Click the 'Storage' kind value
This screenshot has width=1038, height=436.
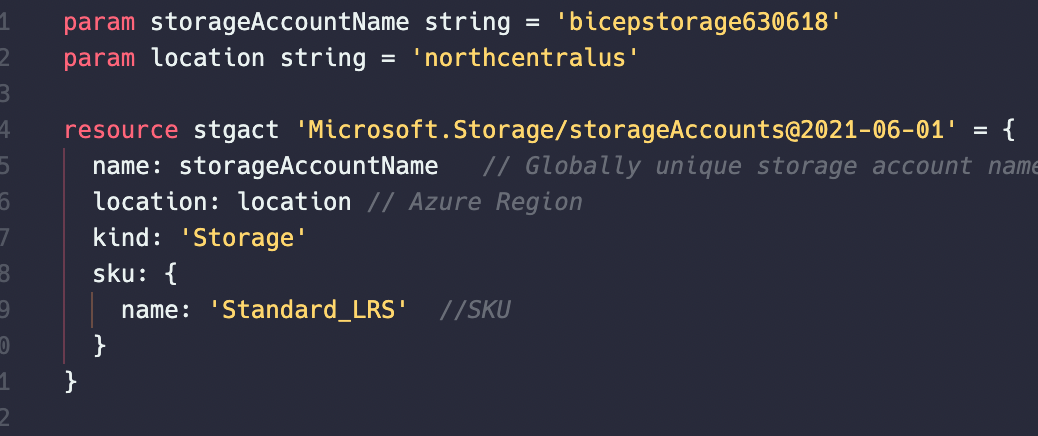[x=243, y=238]
